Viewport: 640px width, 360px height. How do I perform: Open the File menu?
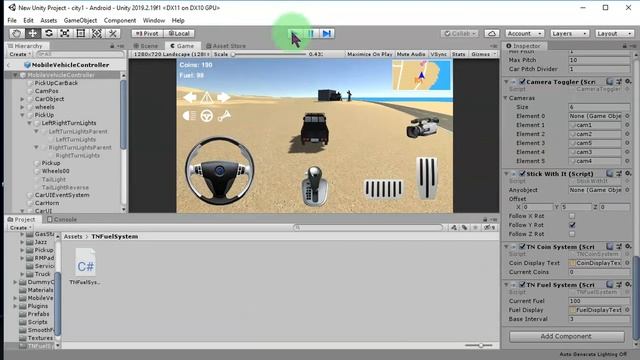click(x=12, y=20)
